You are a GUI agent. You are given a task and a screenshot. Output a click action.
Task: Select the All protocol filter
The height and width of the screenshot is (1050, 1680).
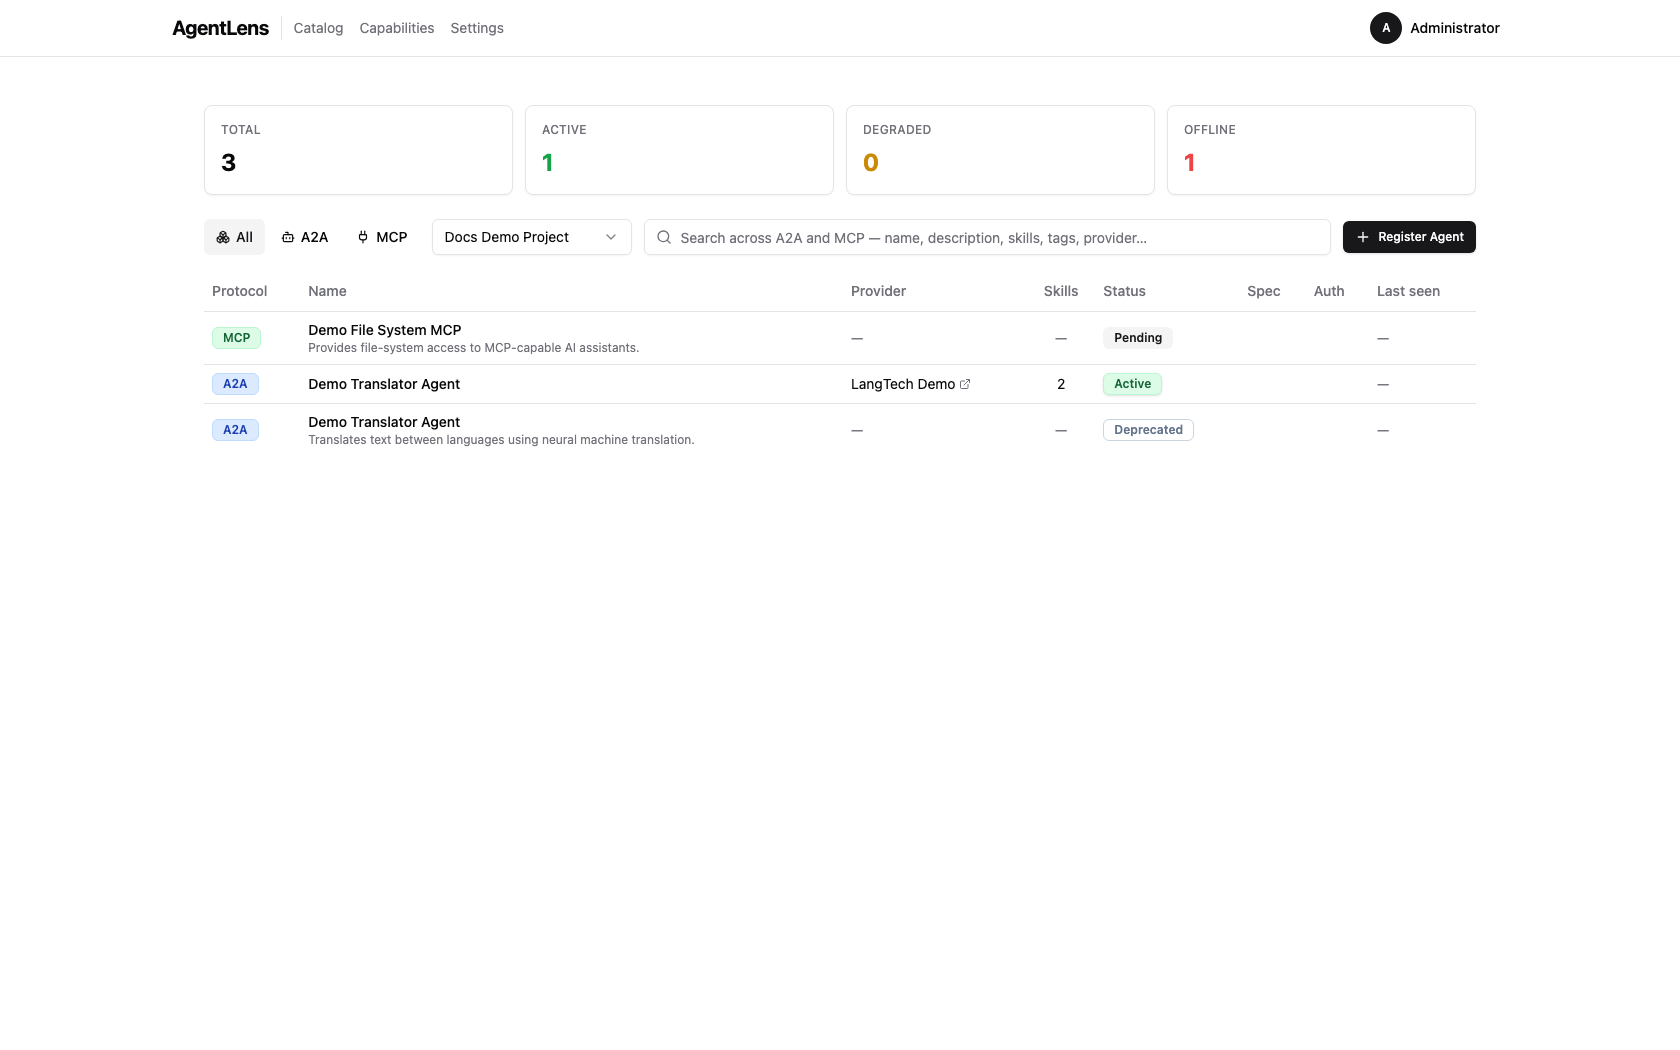pyautogui.click(x=234, y=237)
